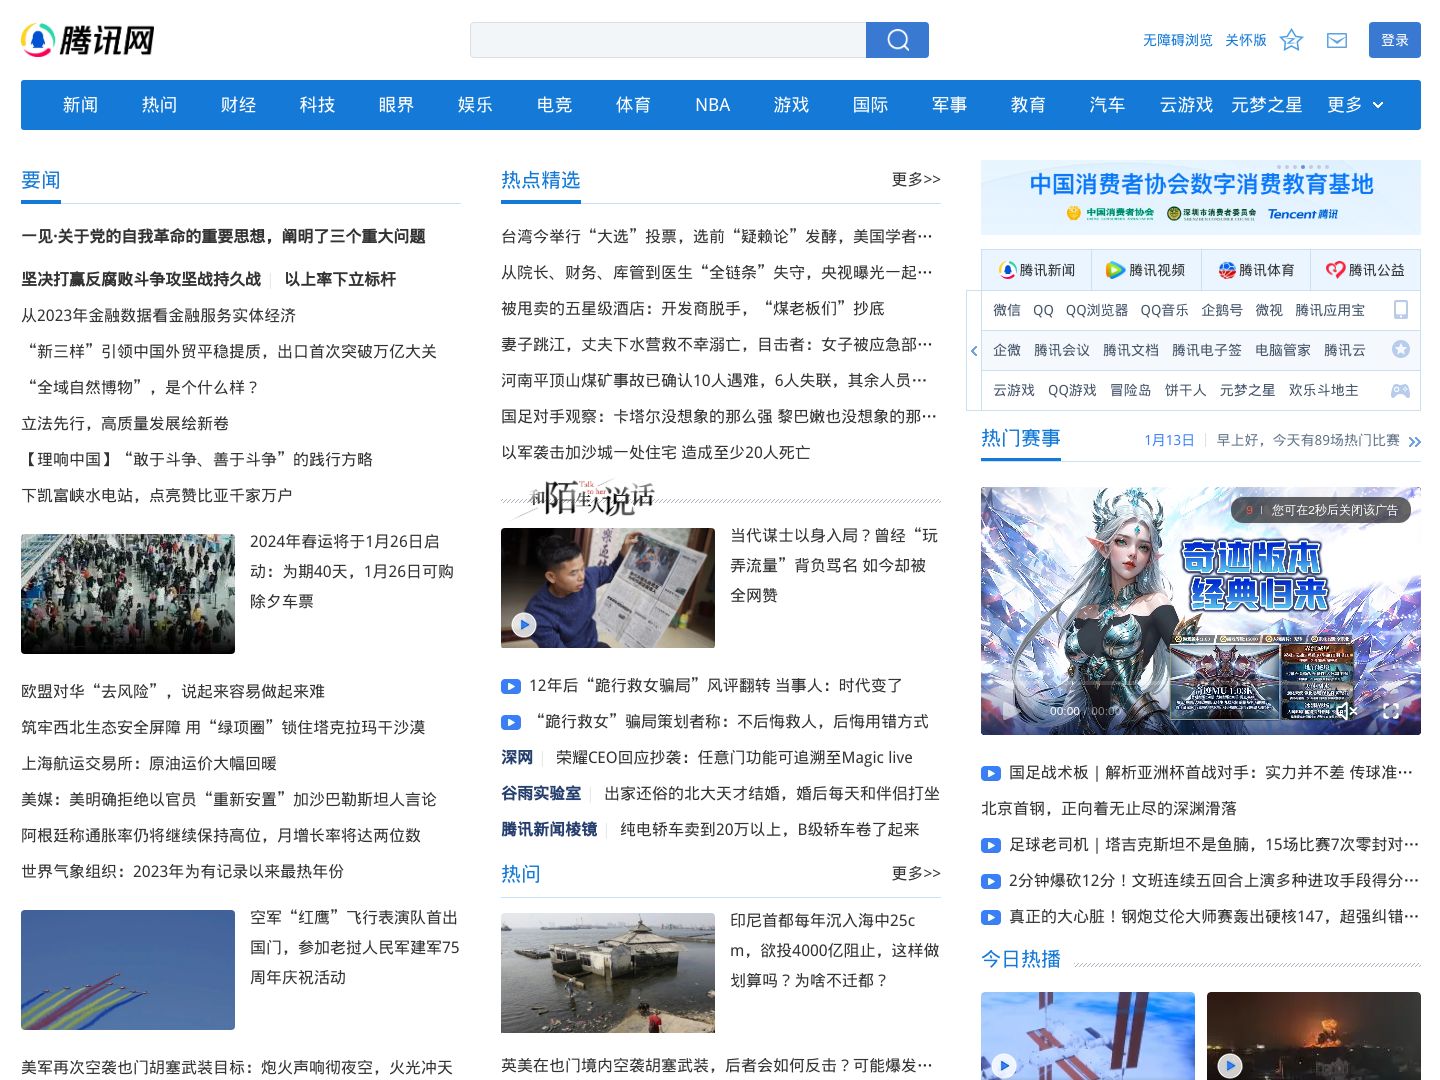The image size is (1440, 1080).
Task: Open the 欢乐斗地主 game link
Action: tap(1324, 390)
